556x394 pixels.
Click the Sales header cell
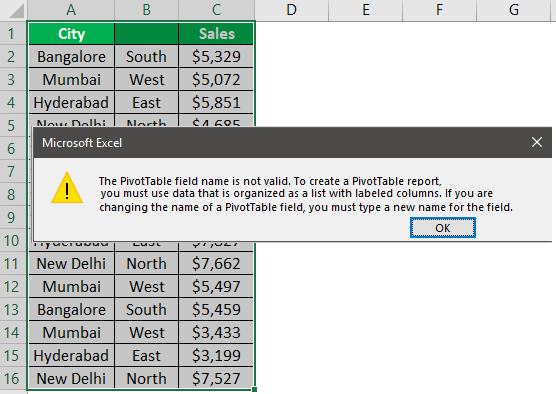pos(216,34)
